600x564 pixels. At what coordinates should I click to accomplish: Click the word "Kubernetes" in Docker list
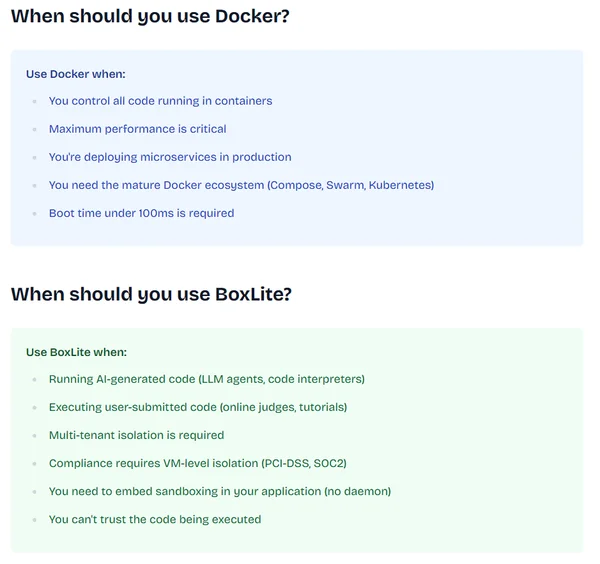[x=399, y=185]
